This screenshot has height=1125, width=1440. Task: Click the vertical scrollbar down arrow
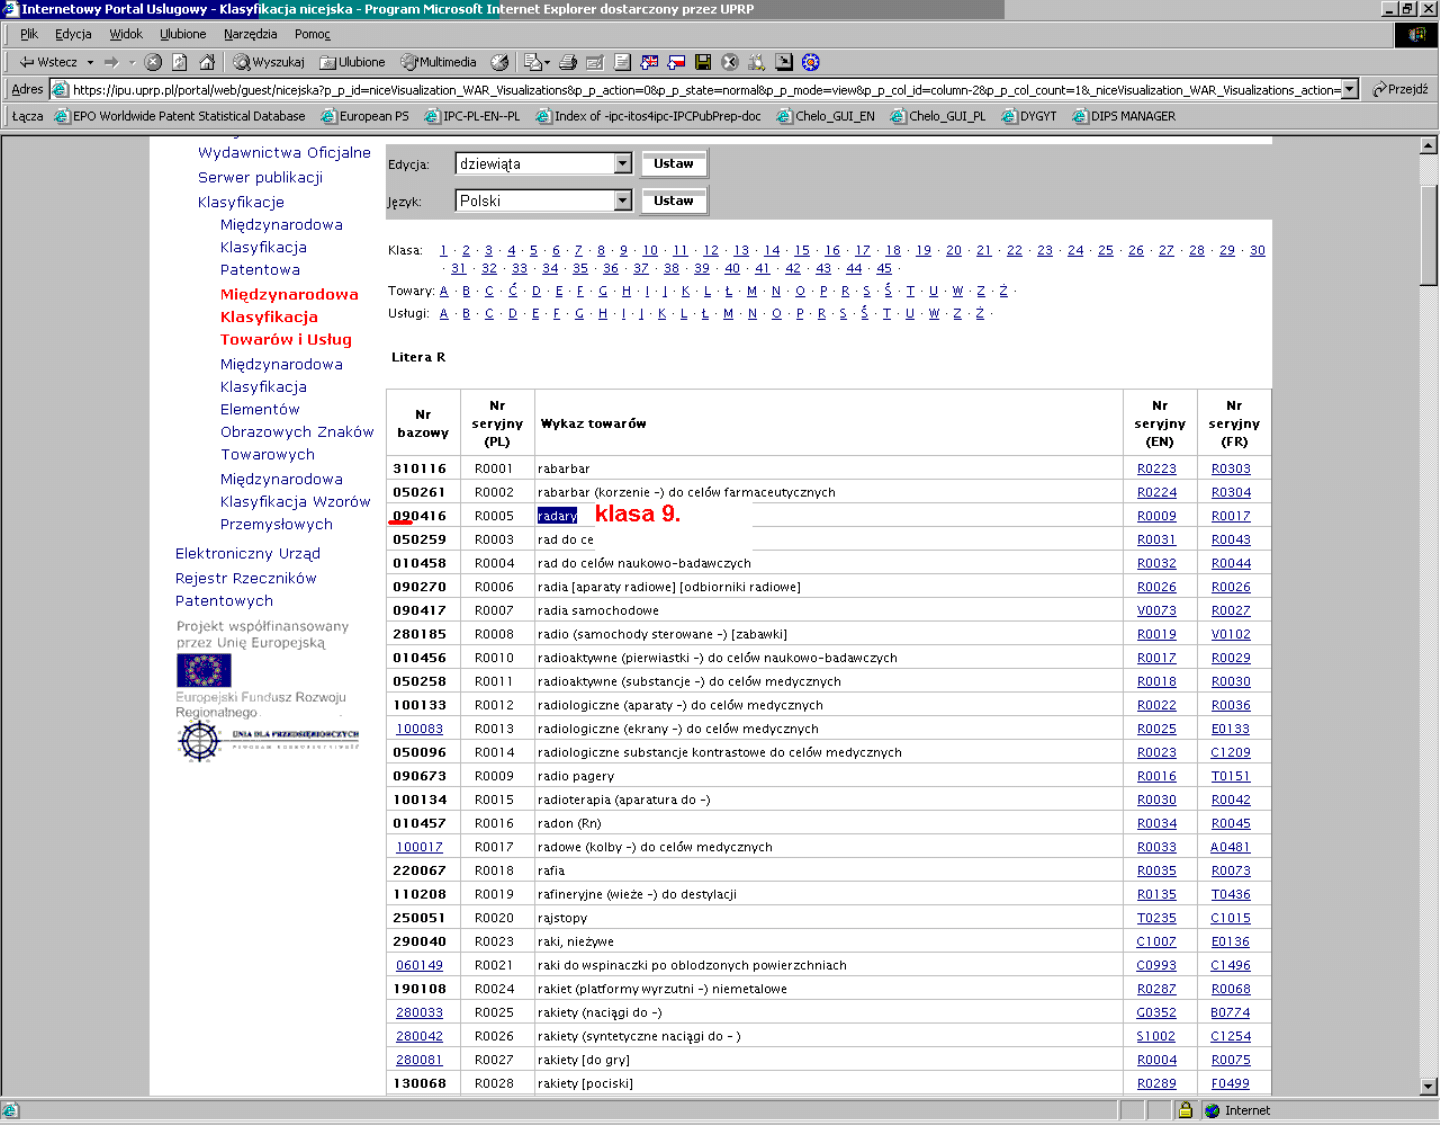(x=1428, y=1086)
